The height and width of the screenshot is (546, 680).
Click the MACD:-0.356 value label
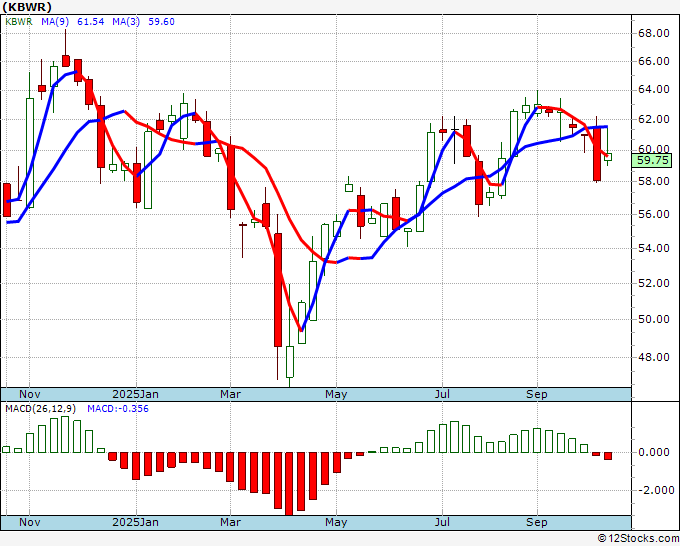tap(118, 409)
